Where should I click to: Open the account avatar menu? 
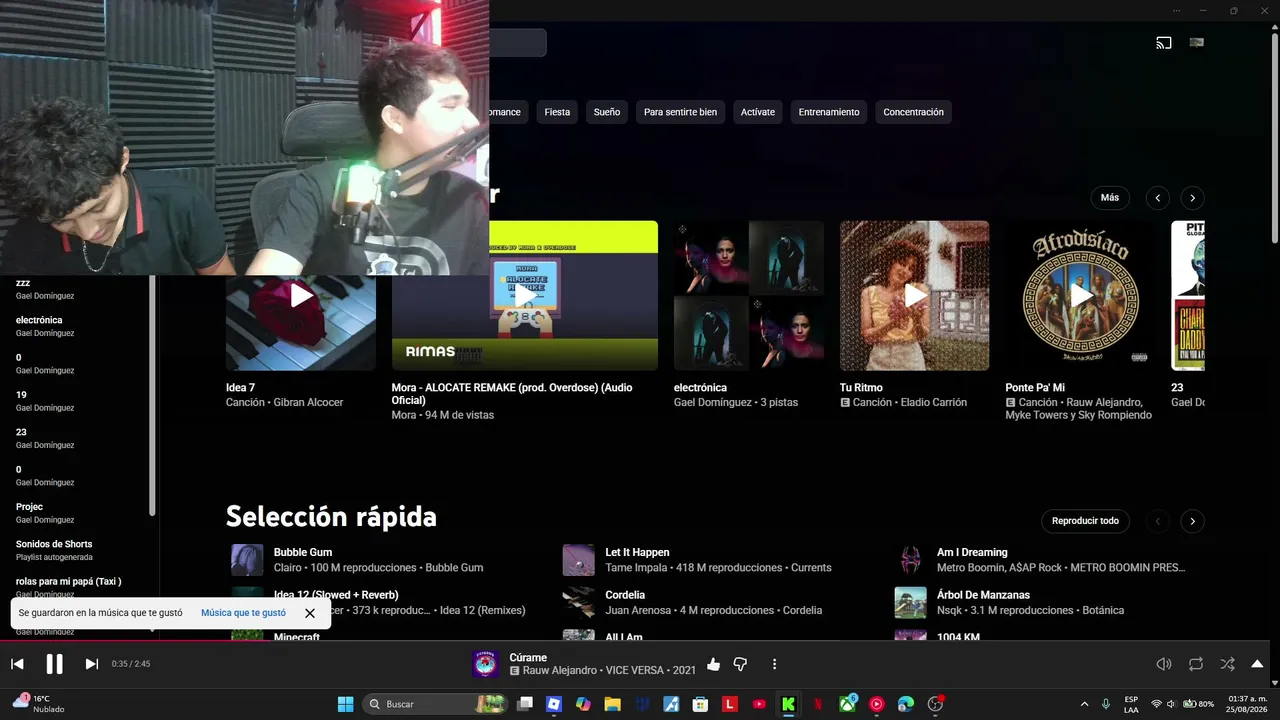pos(1196,42)
